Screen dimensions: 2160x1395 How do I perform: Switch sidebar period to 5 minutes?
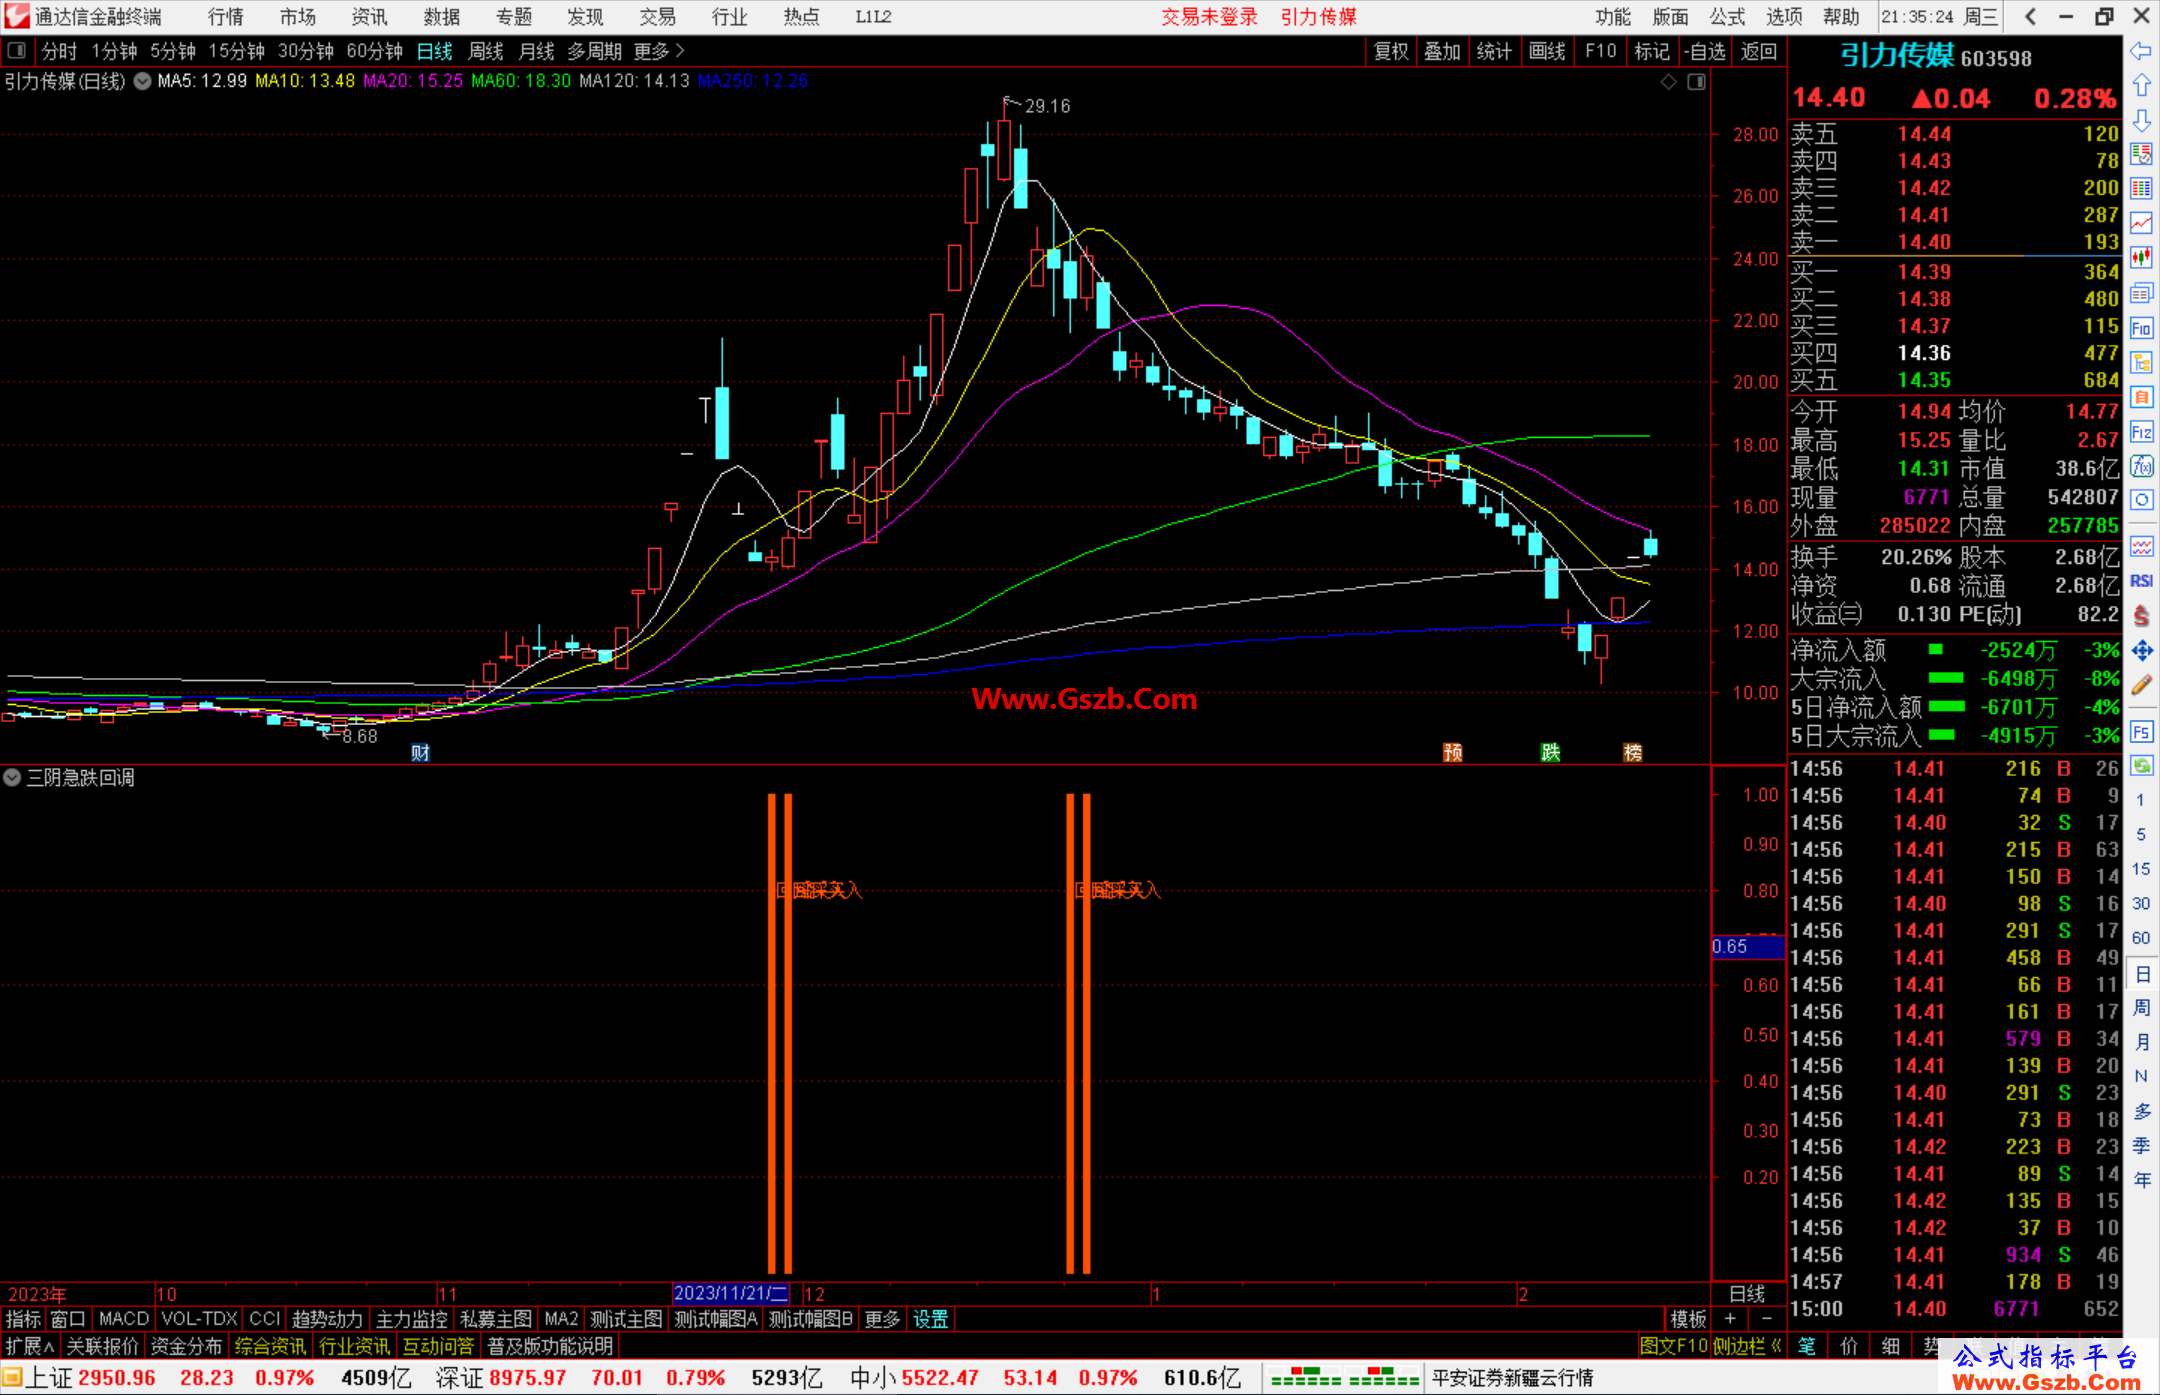tap(2140, 834)
